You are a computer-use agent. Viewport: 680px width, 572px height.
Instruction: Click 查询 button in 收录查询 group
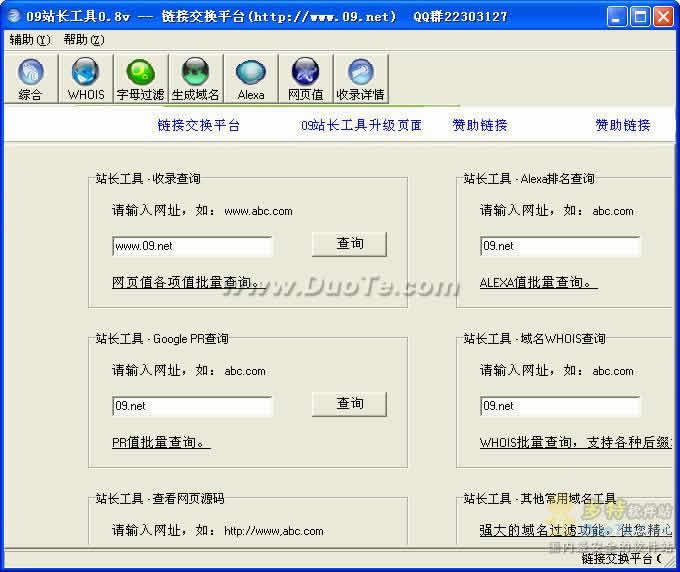[350, 244]
